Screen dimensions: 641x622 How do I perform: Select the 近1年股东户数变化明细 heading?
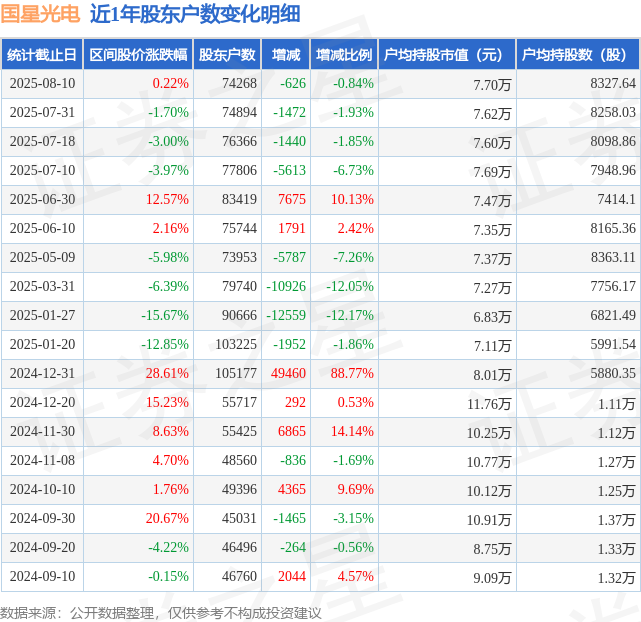coord(195,13)
